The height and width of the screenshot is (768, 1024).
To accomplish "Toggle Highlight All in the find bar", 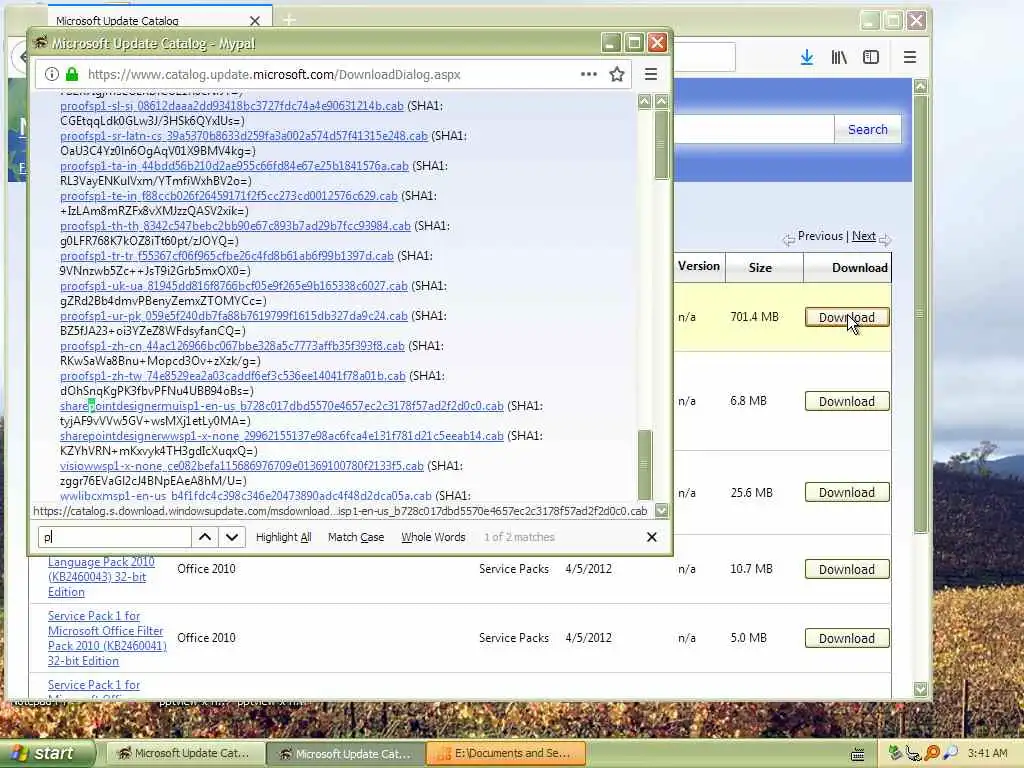I will tap(283, 537).
